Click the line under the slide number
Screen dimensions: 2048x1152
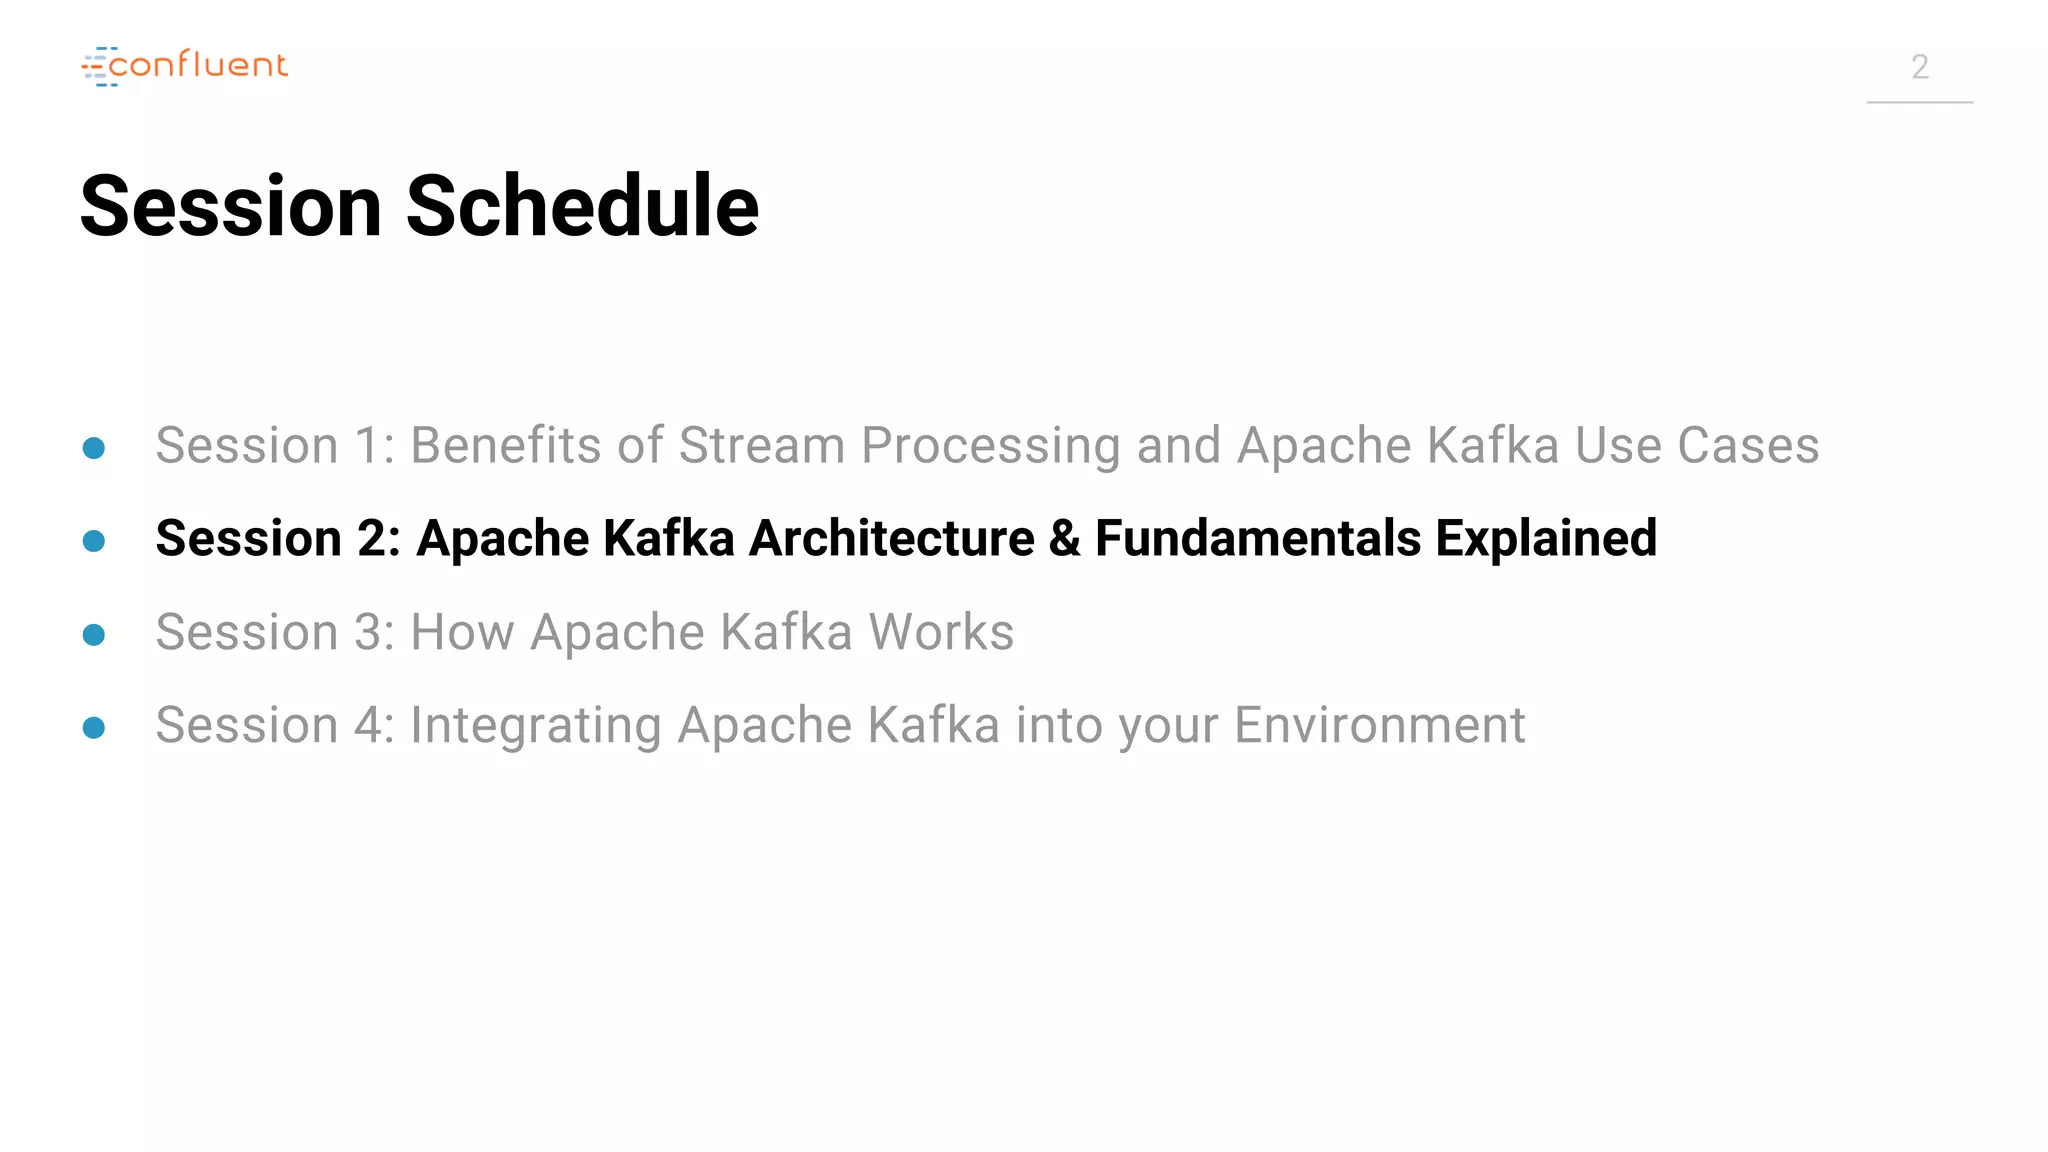click(1919, 102)
